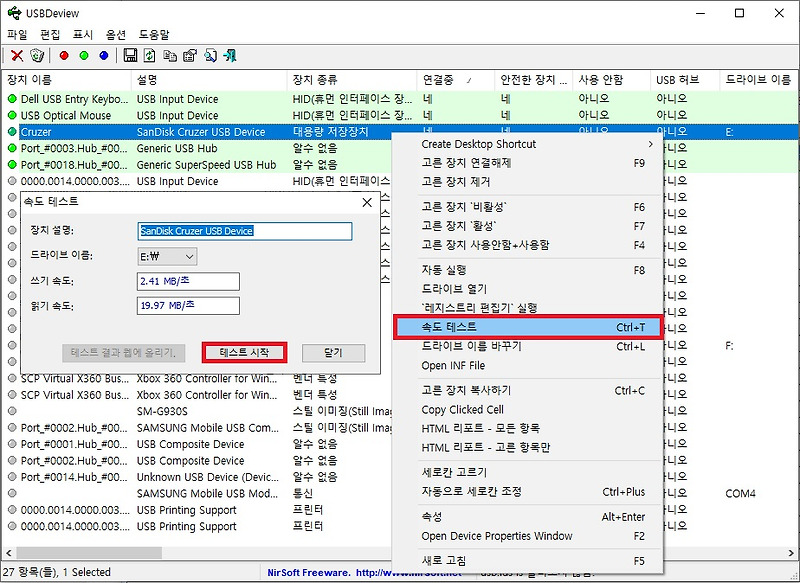Open the 편집 menu
Viewport: 800px width, 583px height.
pos(50,35)
